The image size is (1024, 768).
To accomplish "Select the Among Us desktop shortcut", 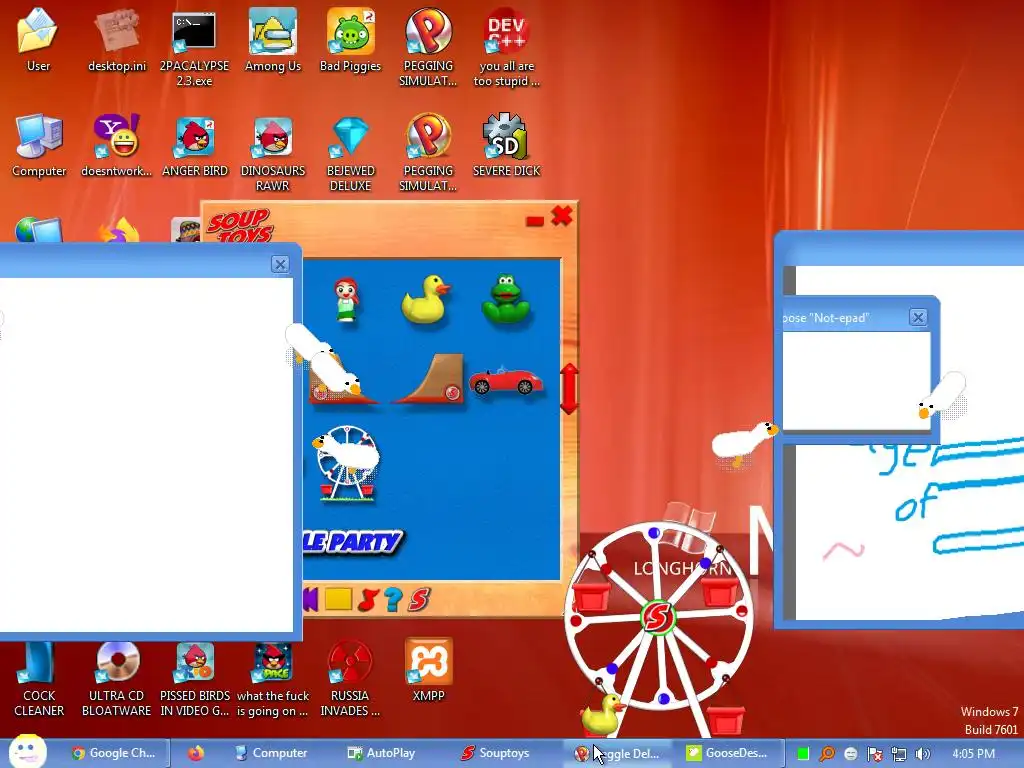I will click(x=272, y=40).
